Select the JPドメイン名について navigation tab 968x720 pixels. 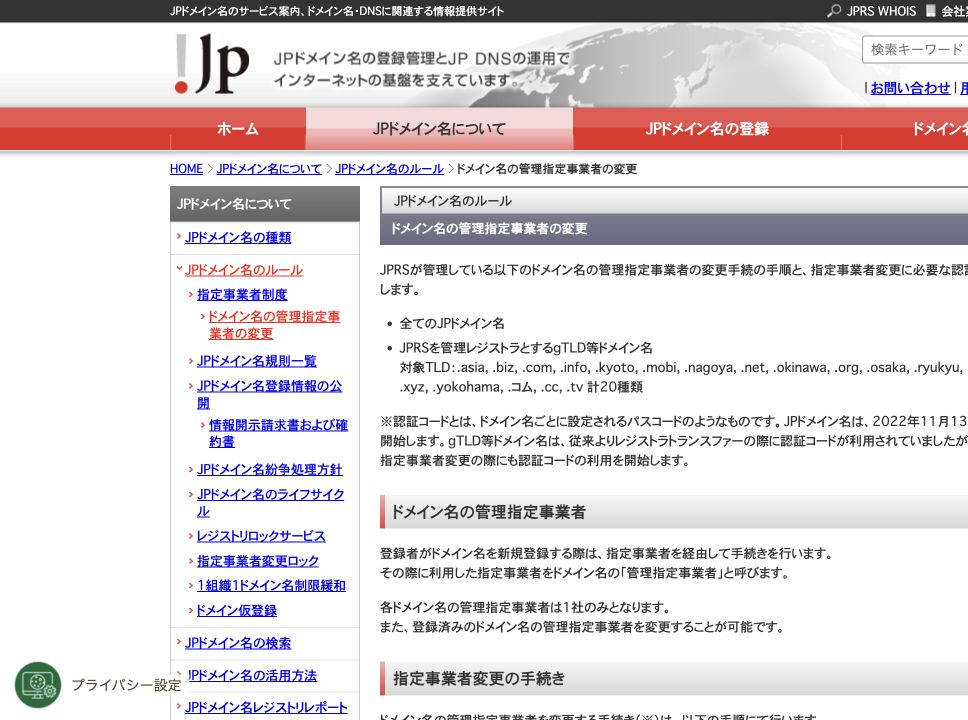point(439,128)
